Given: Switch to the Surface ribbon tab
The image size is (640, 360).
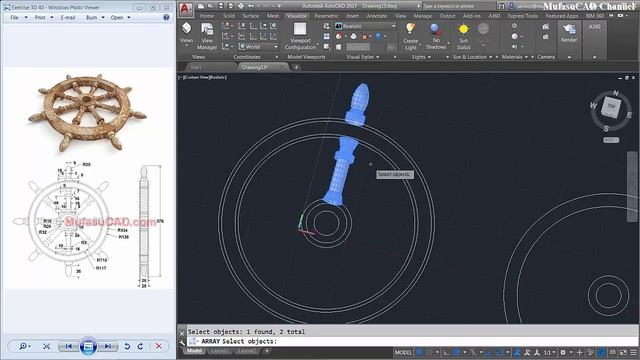Looking at the screenshot, I should tap(251, 16).
